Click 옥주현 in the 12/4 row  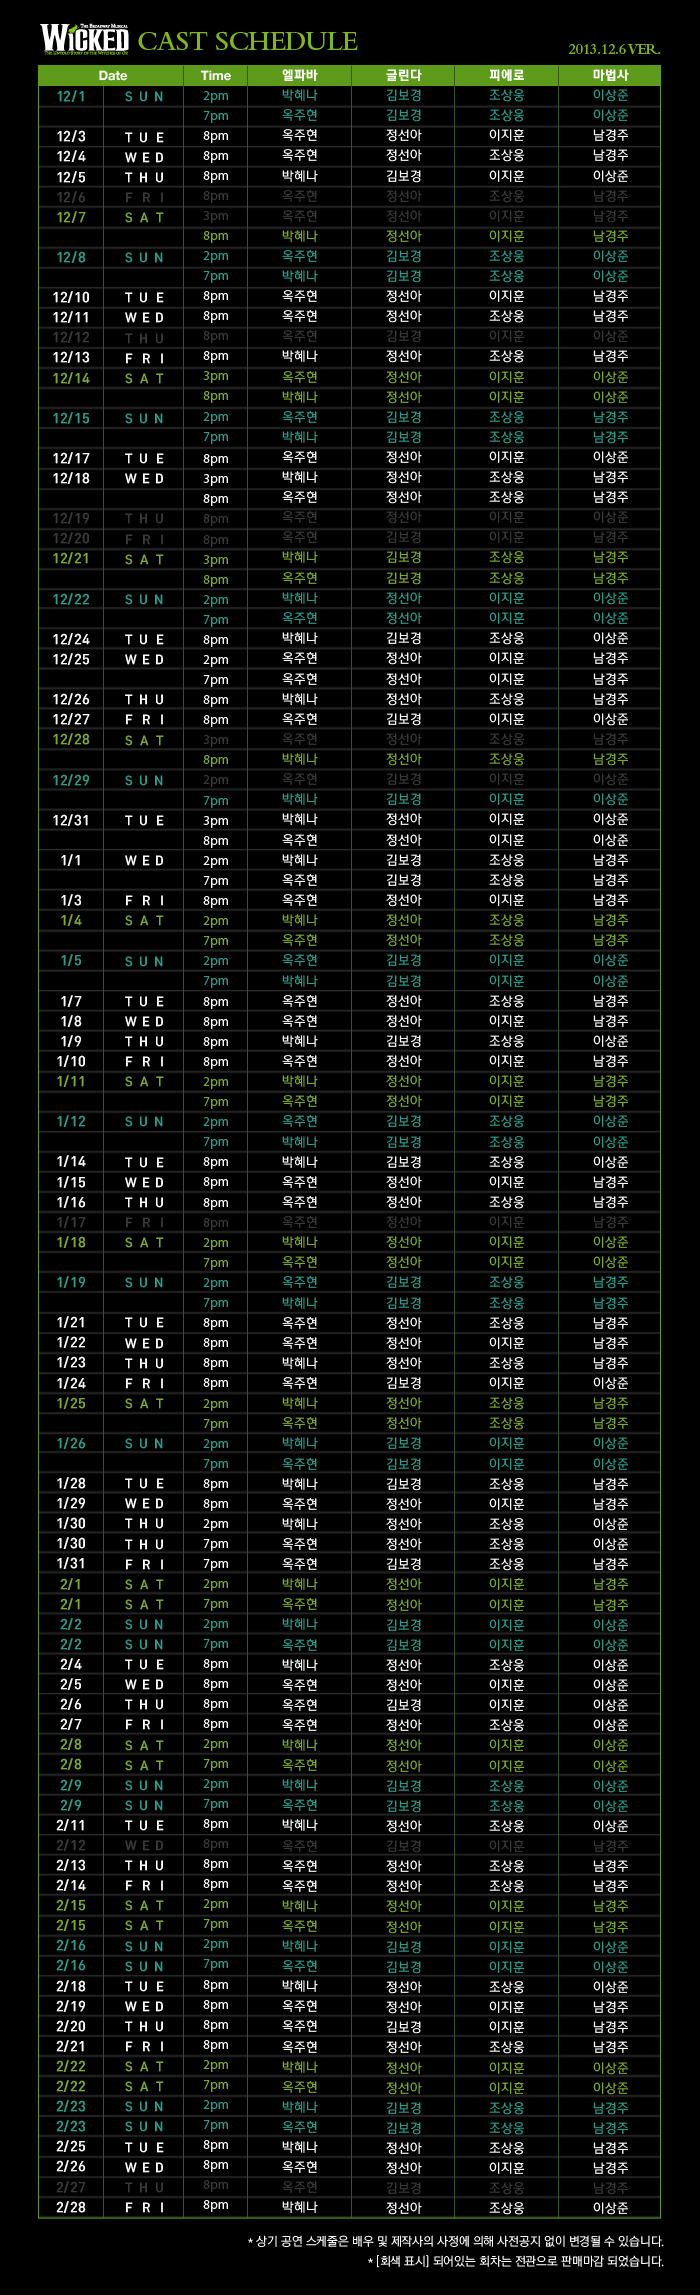299,156
